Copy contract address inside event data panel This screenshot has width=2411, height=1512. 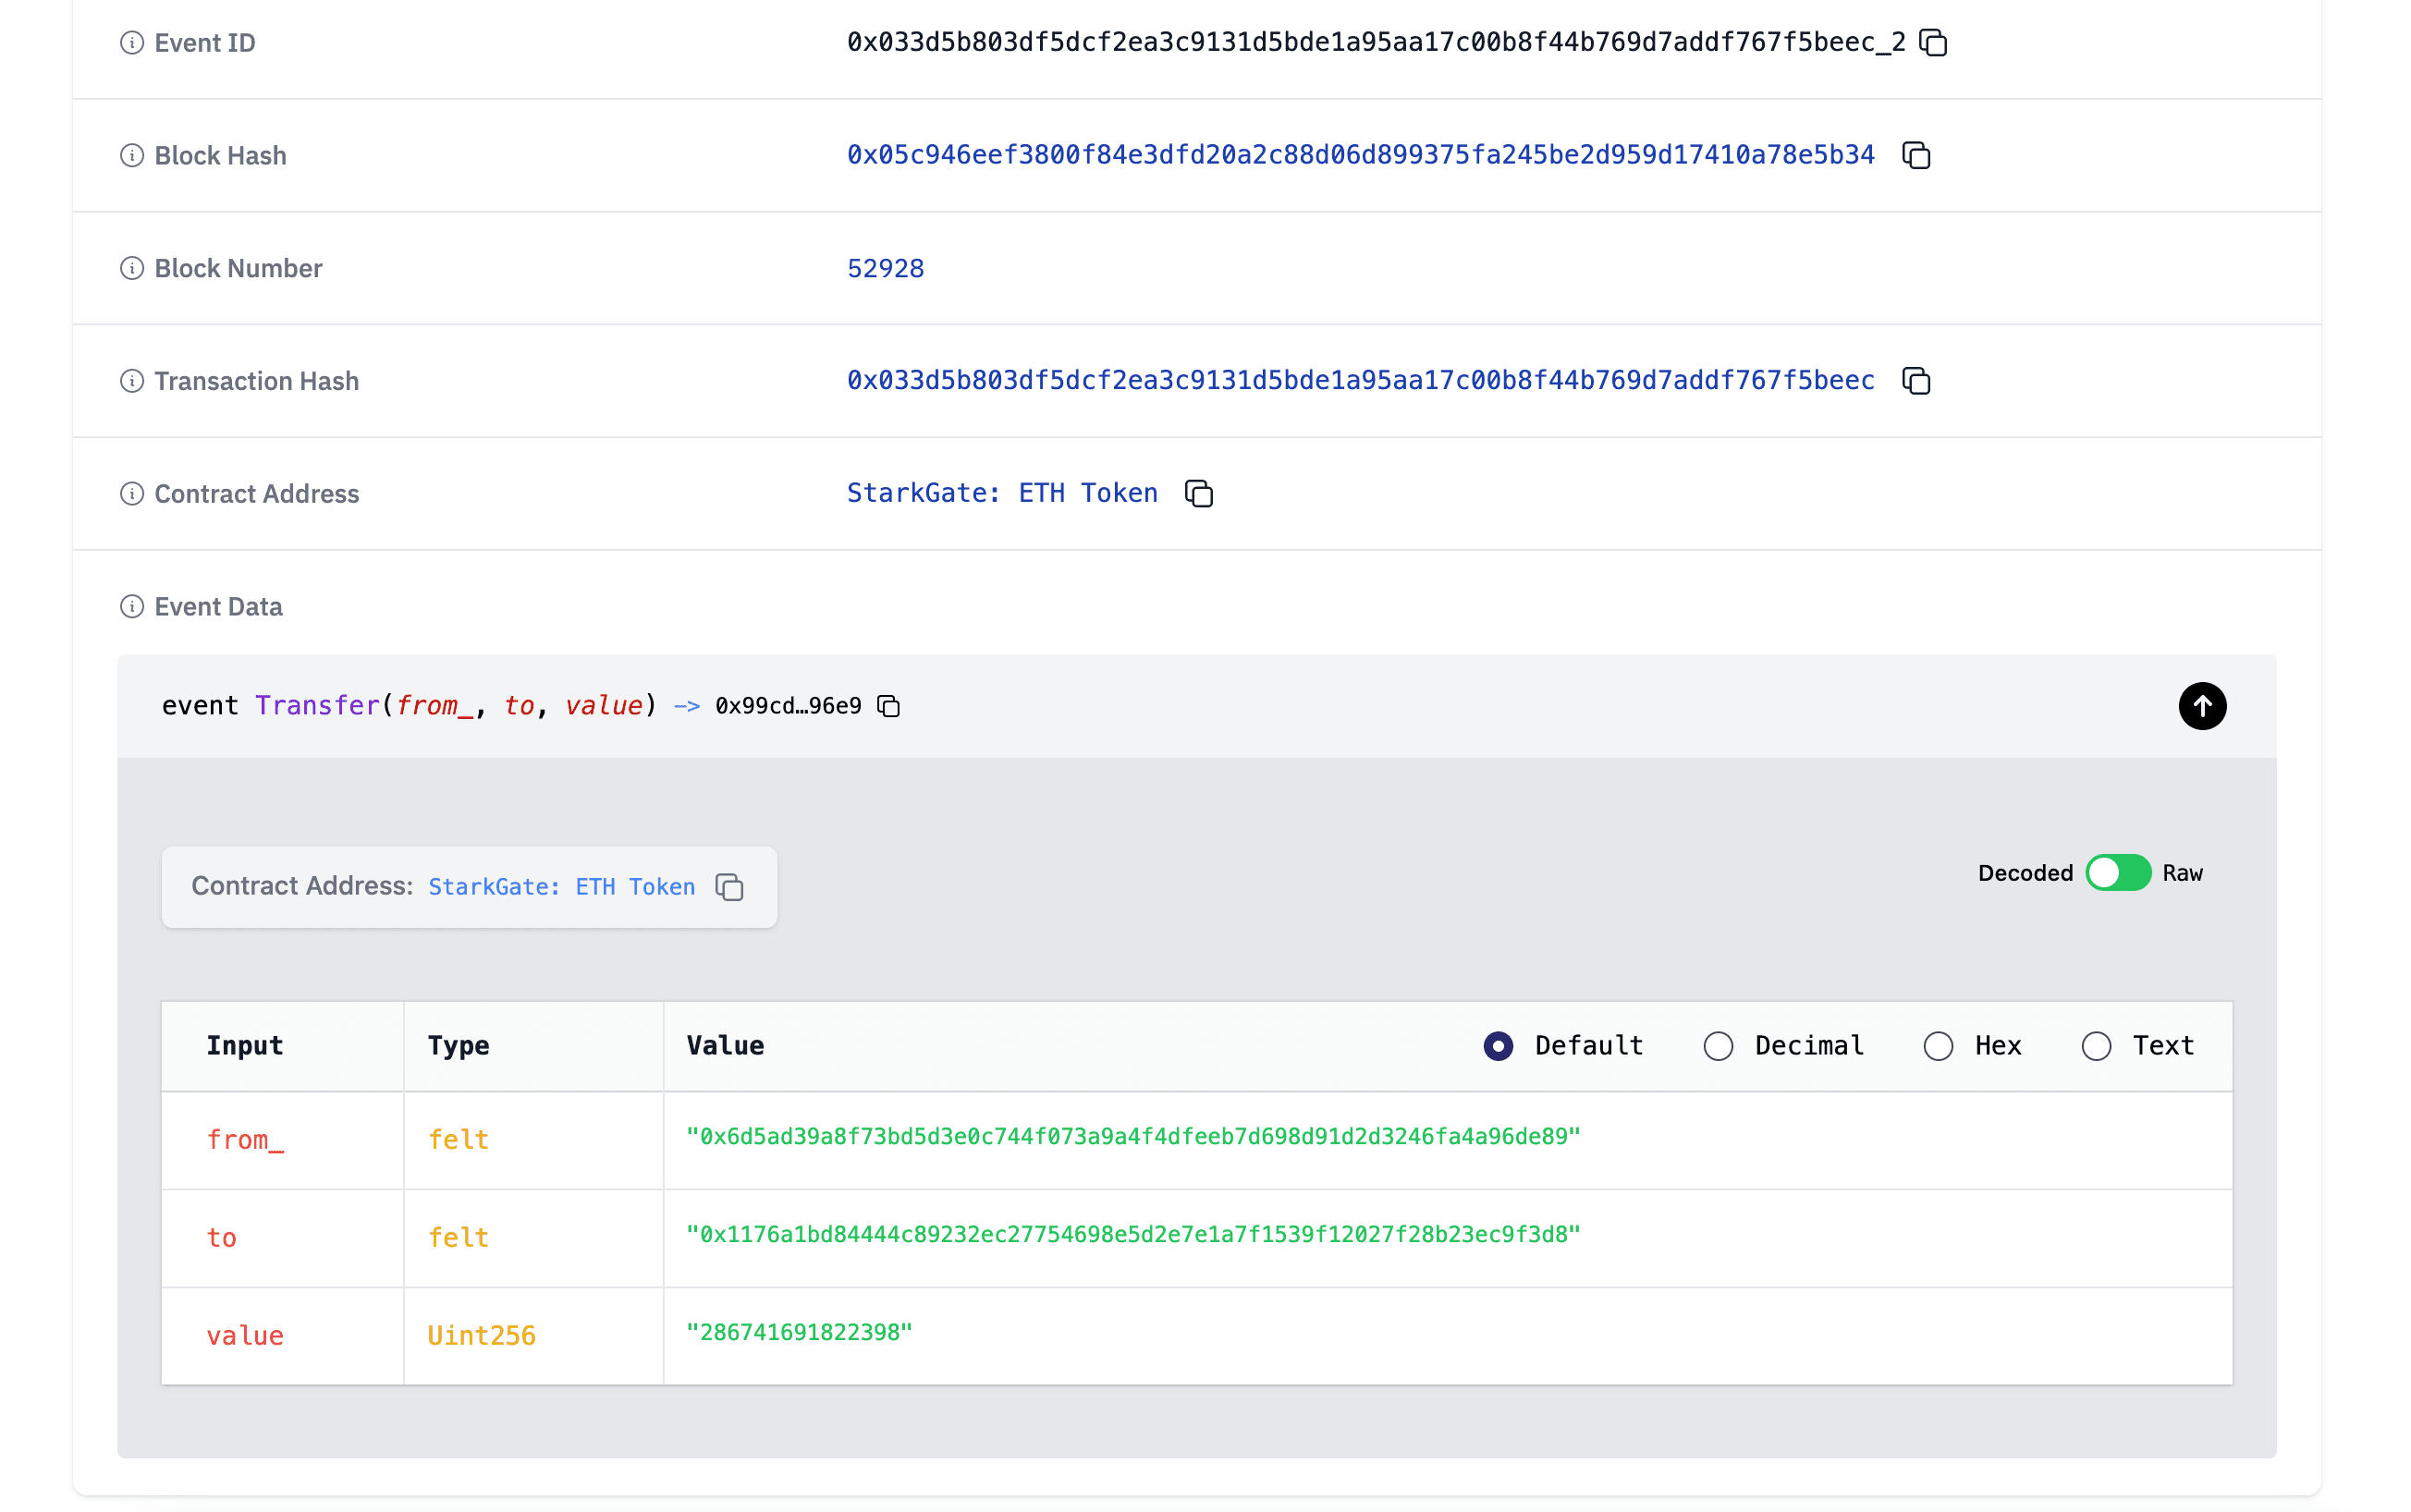pos(729,887)
